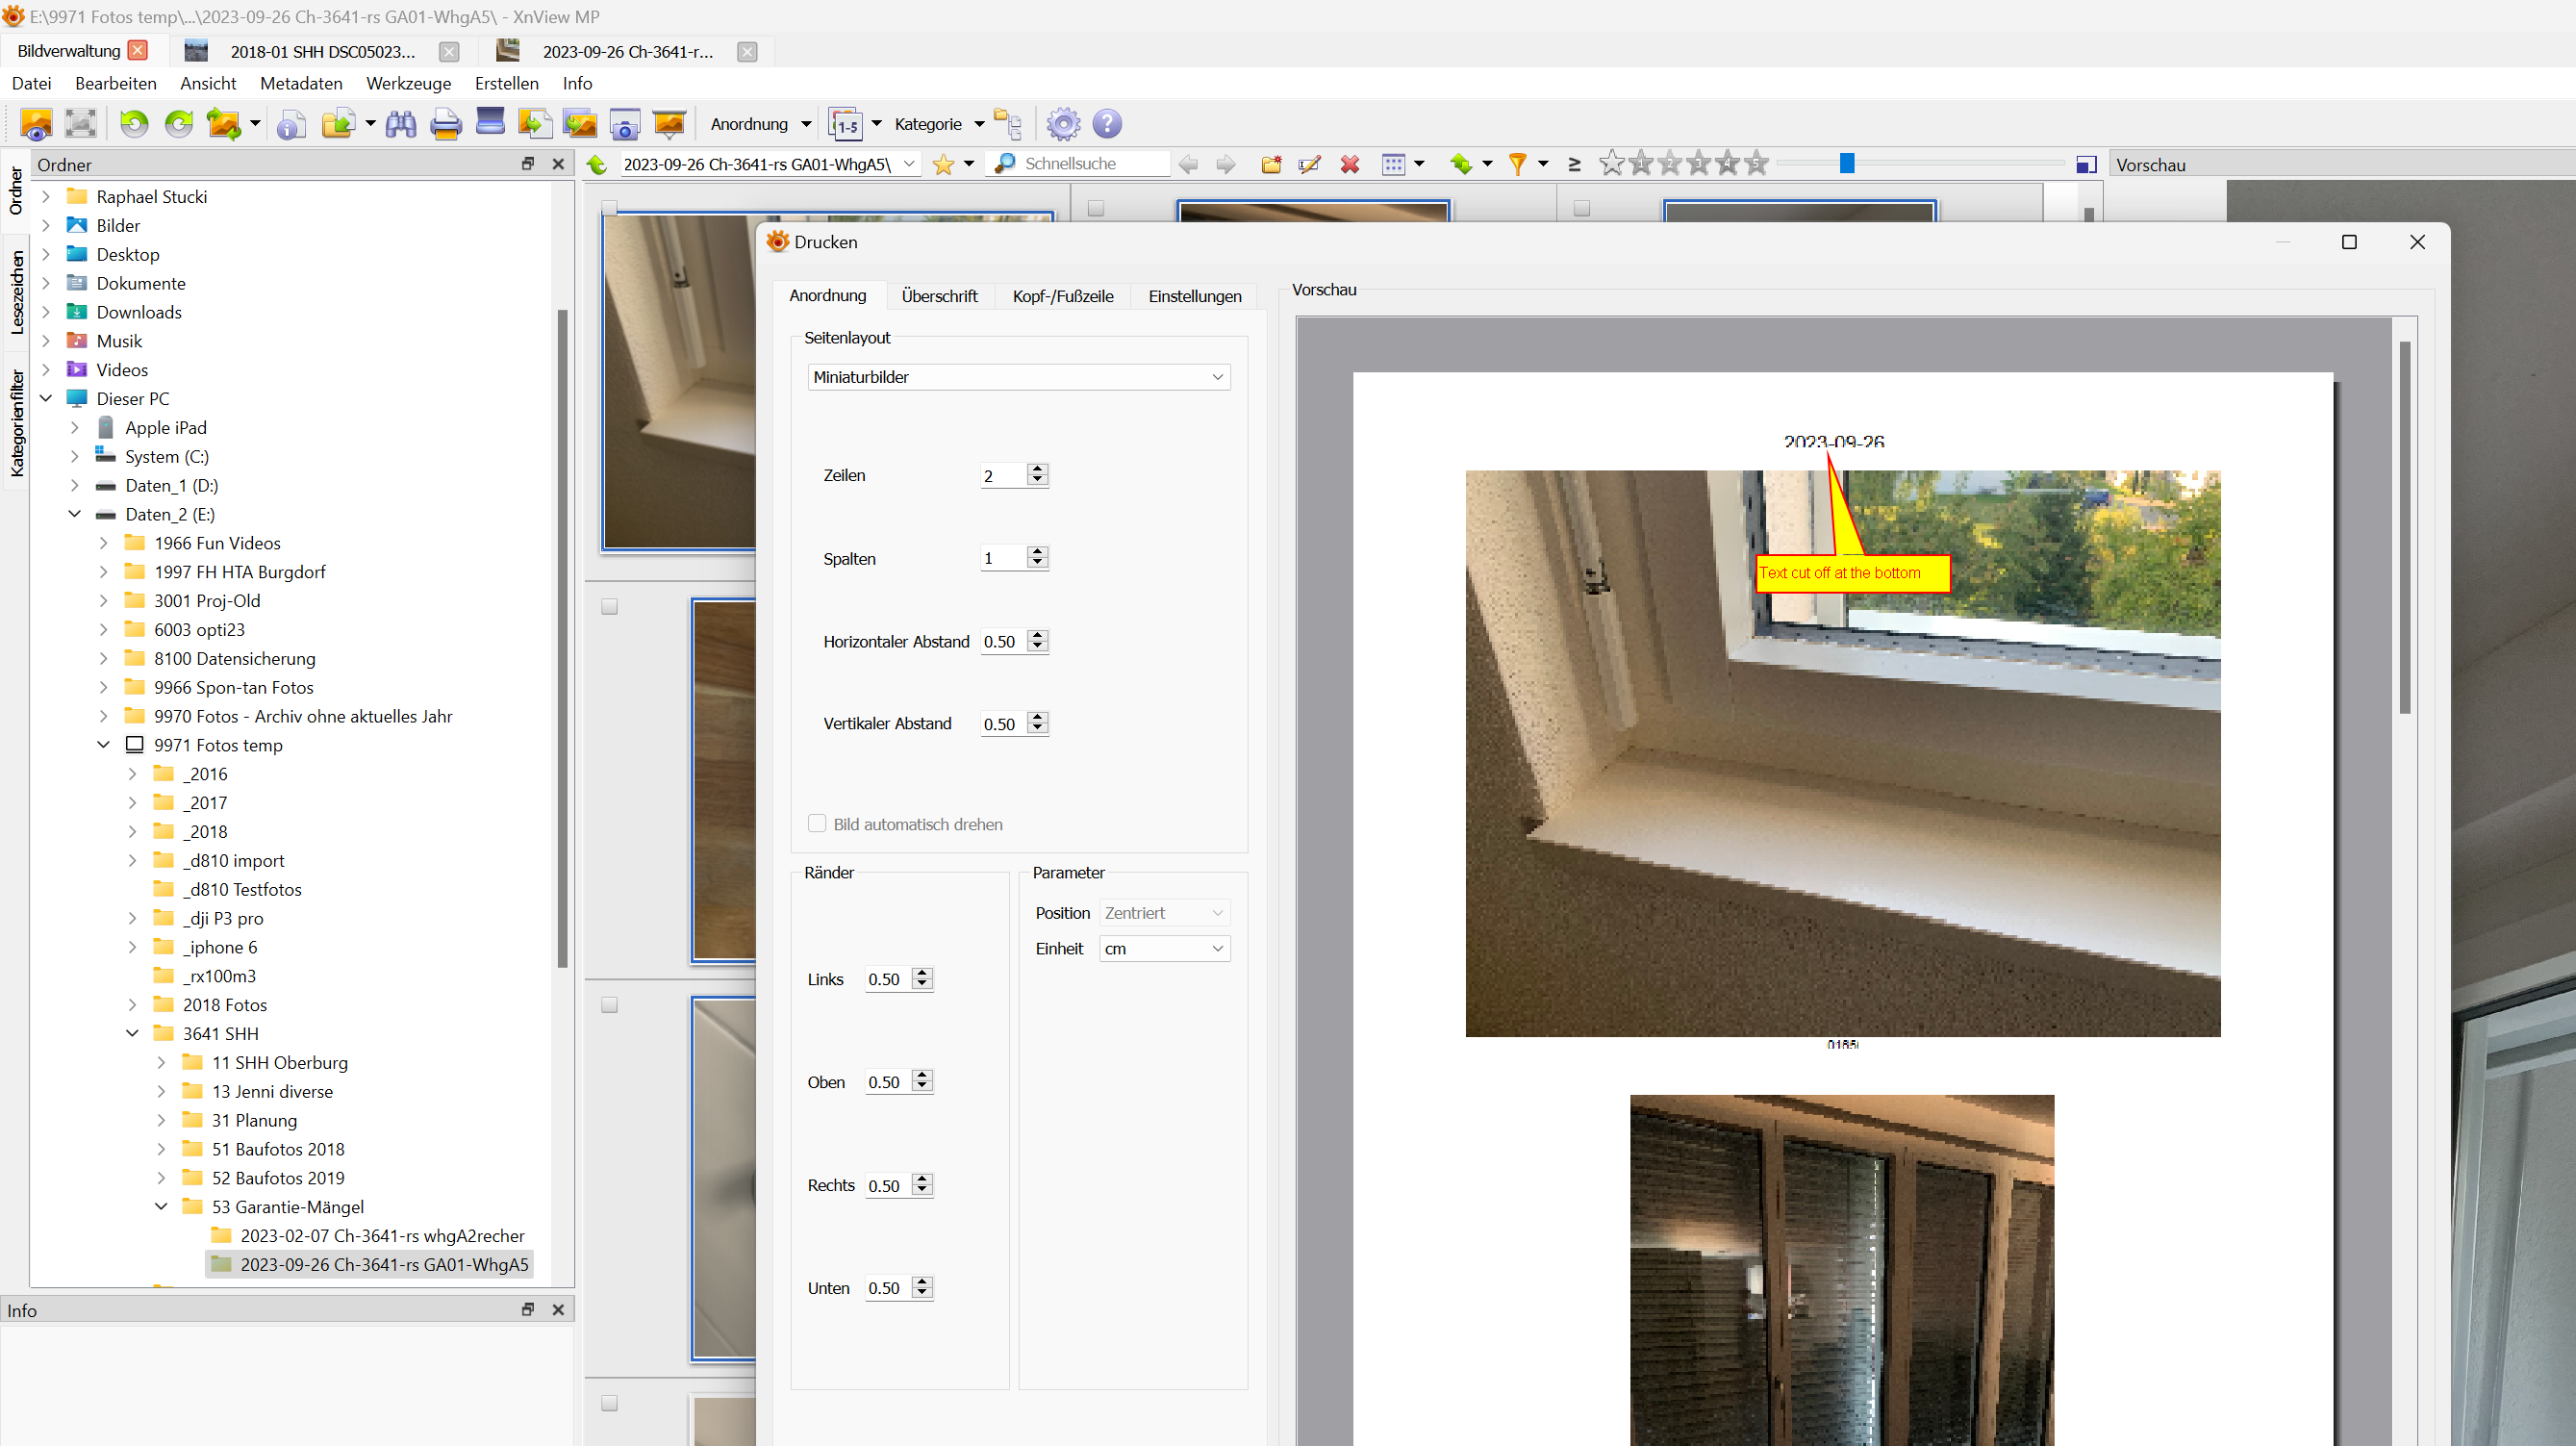Viewport: 2576px width, 1446px height.
Task: Enable Bild automatisch drehen checkbox
Action: click(817, 824)
